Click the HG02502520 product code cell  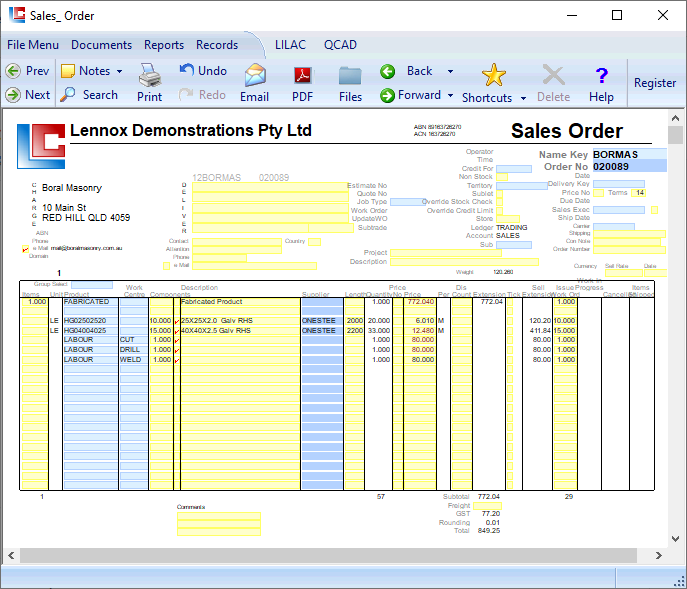(x=91, y=321)
